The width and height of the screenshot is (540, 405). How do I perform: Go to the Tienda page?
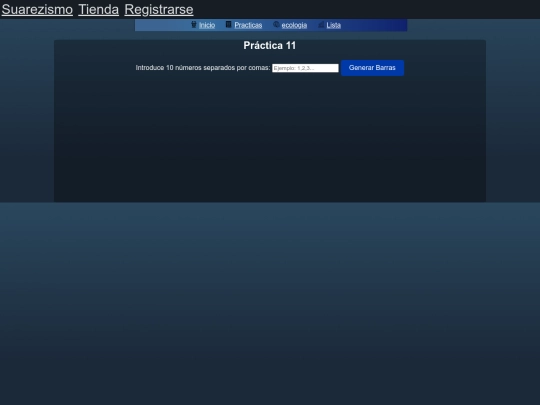(x=98, y=9)
